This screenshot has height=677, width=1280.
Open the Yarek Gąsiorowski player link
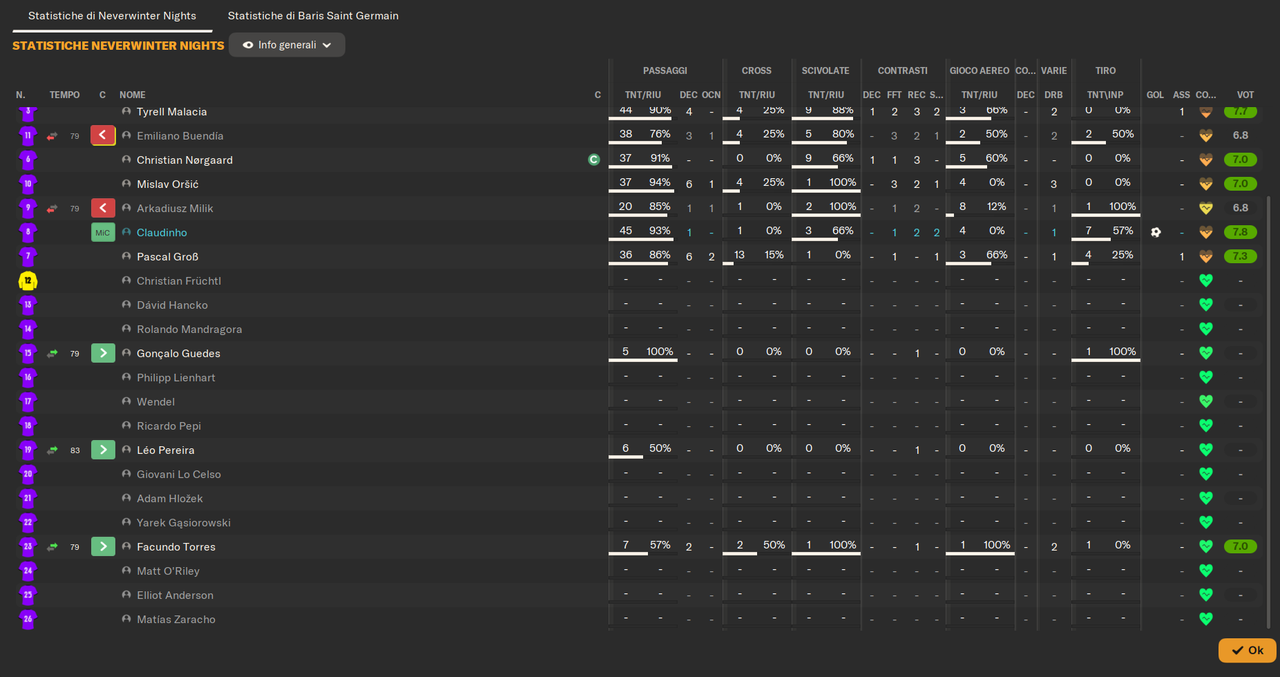[184, 523]
